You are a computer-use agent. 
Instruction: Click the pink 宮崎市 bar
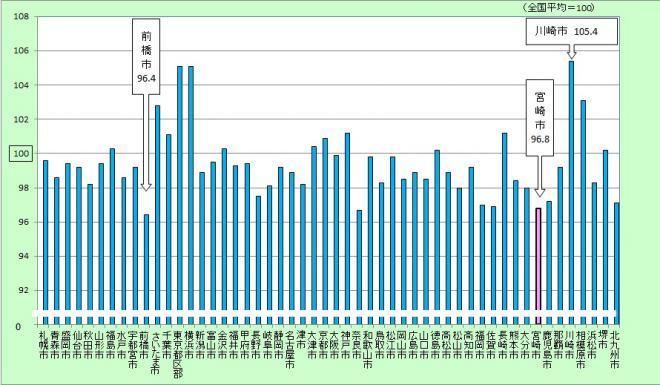pyautogui.click(x=538, y=266)
